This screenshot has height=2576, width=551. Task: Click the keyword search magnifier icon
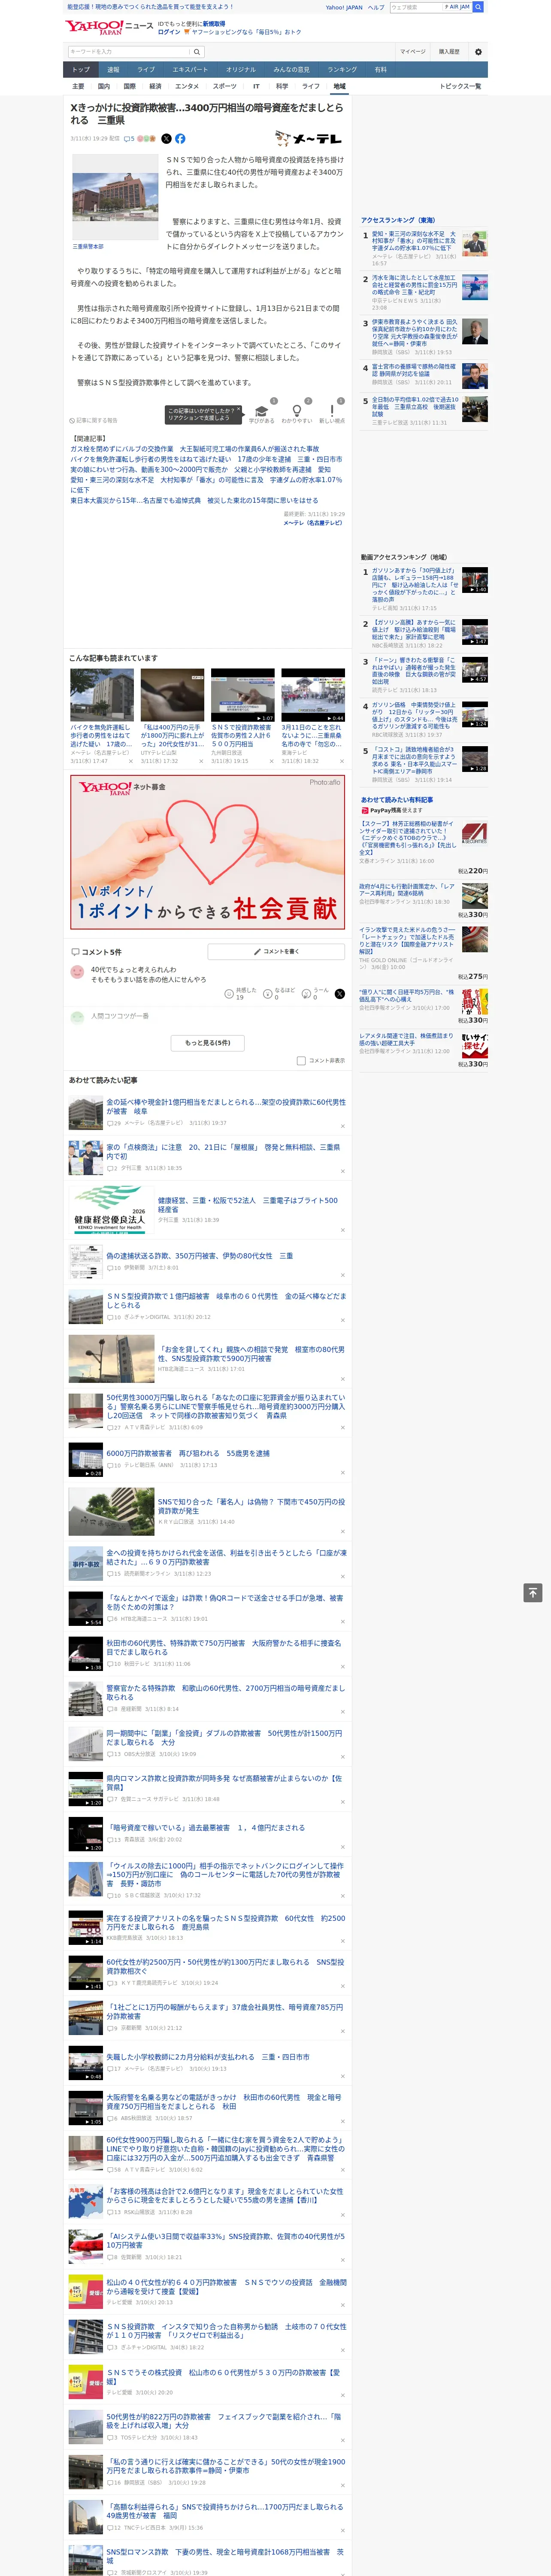tap(197, 52)
